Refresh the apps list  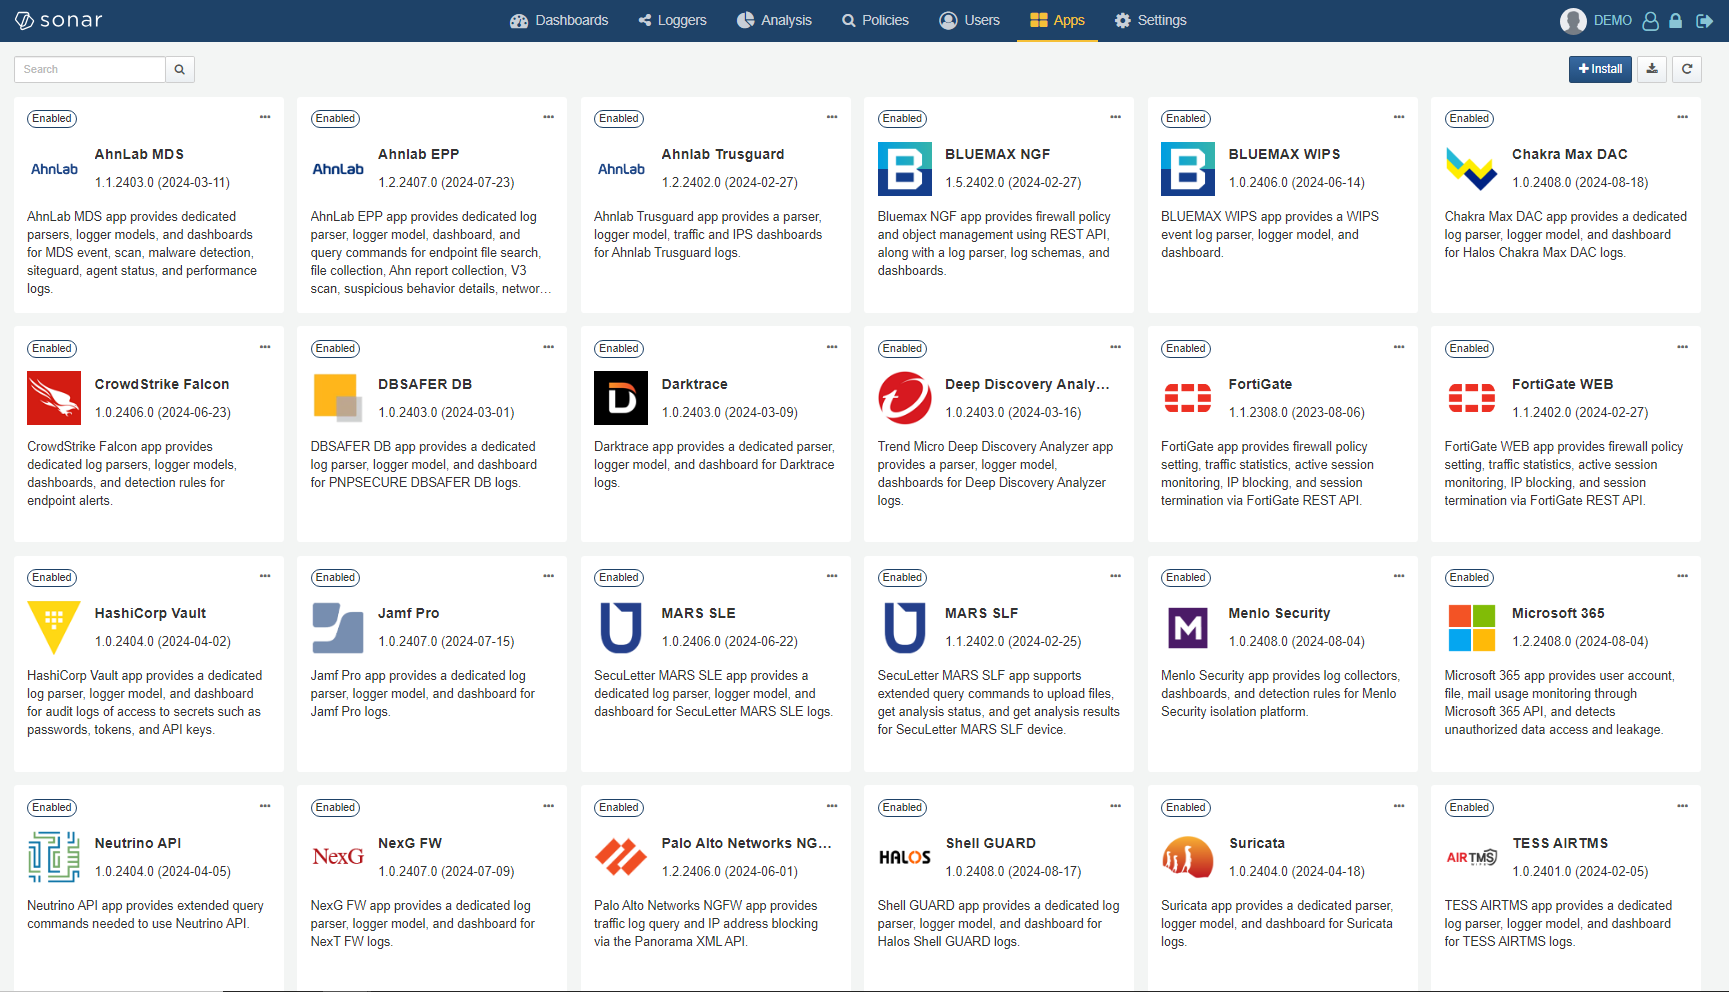click(x=1687, y=69)
